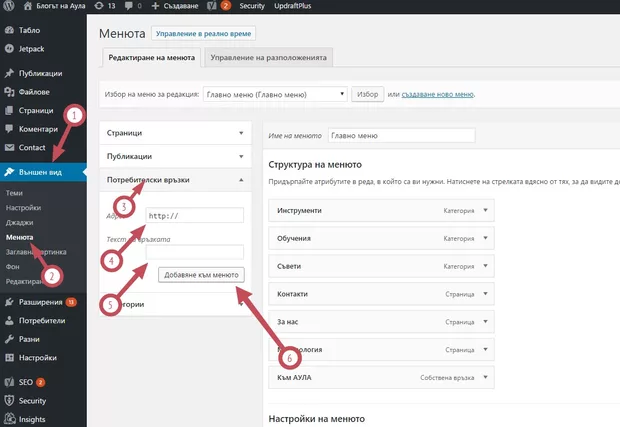Viewport: 620px width, 427px height.
Task: Open Коментари using its sidebar icon
Action: coord(9,129)
